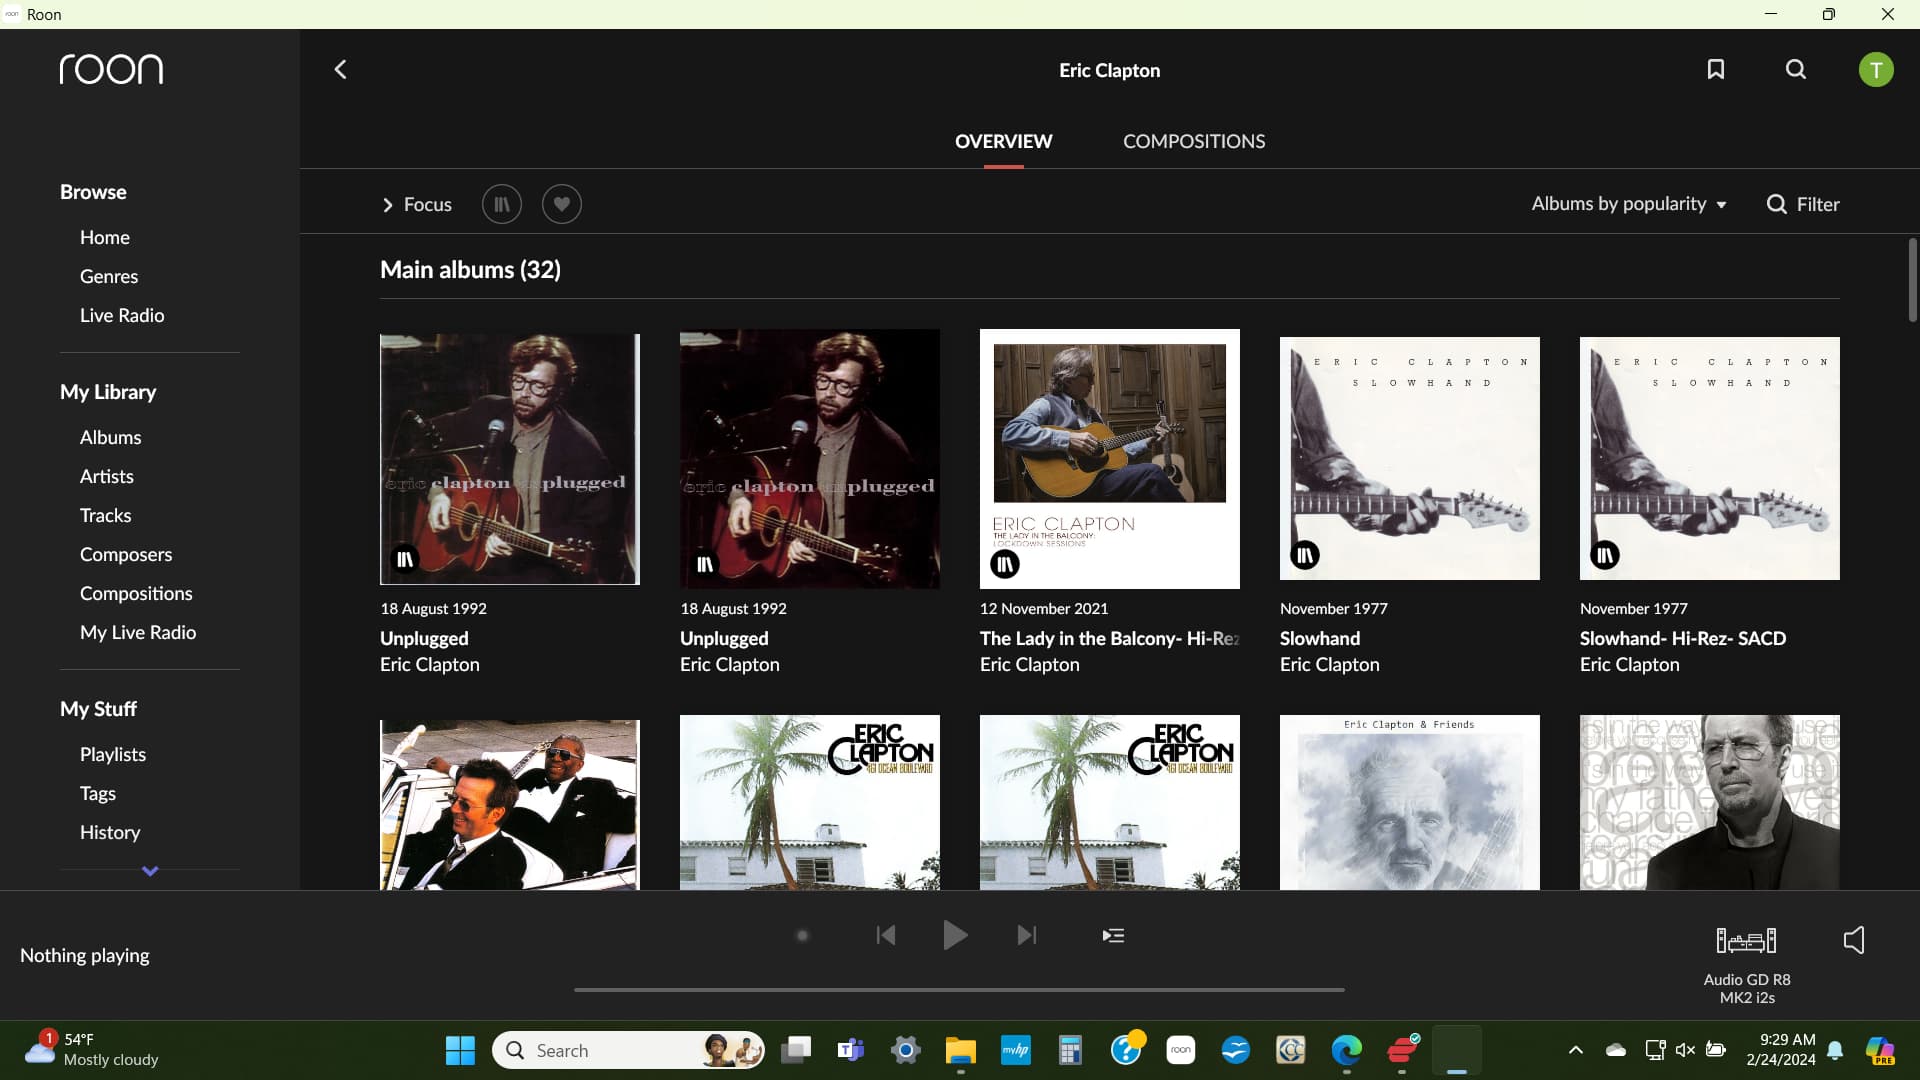Open The Lady in the Balcony cover
Screen dimensions: 1920x1080
(x=1110, y=459)
